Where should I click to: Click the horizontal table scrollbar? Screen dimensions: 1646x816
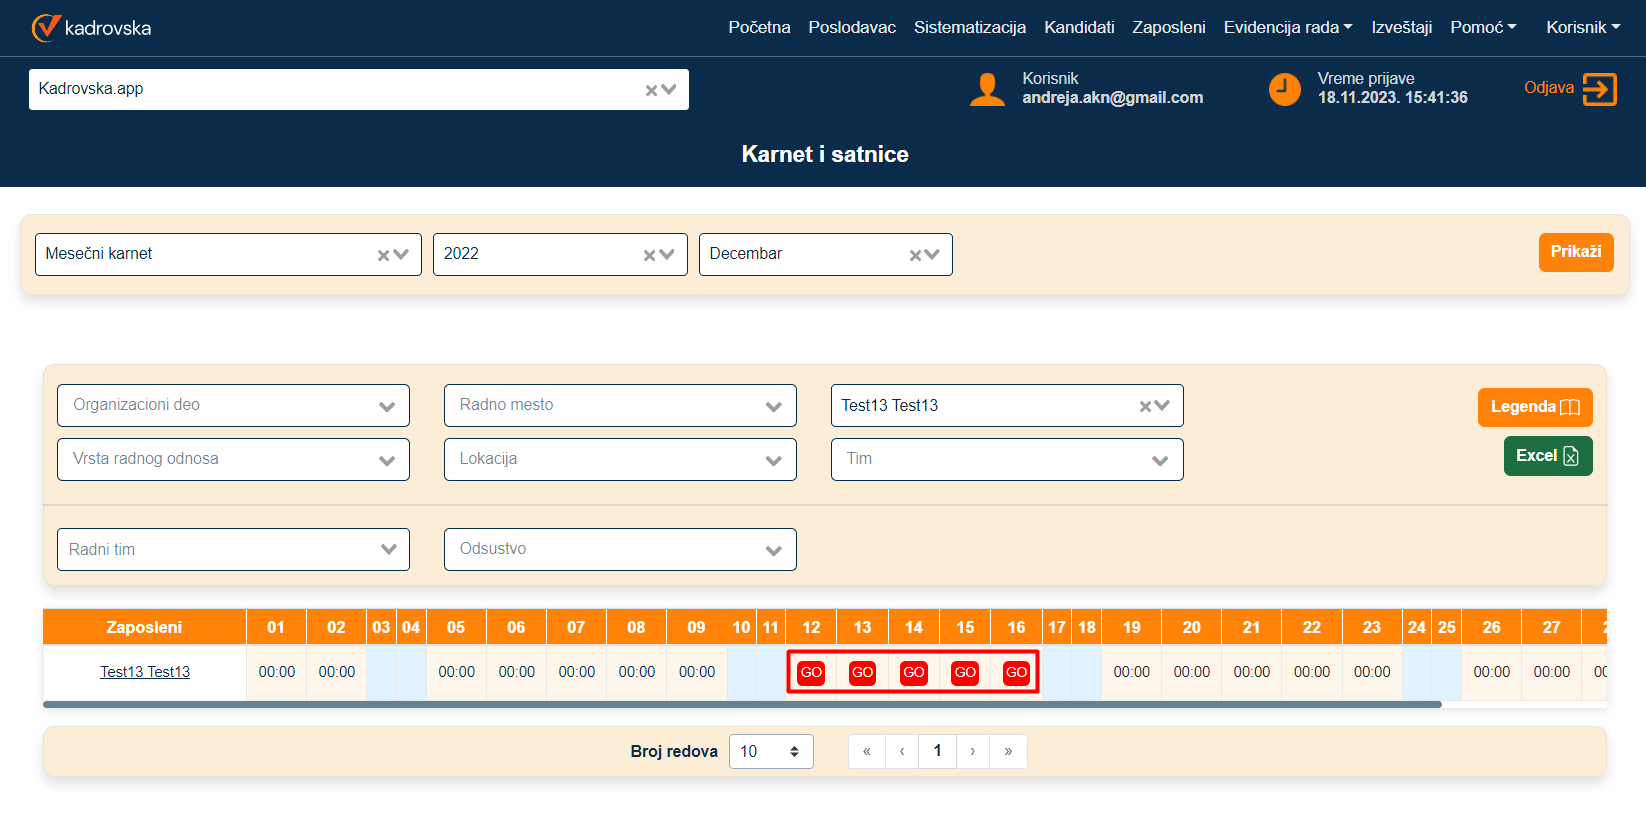click(x=742, y=705)
